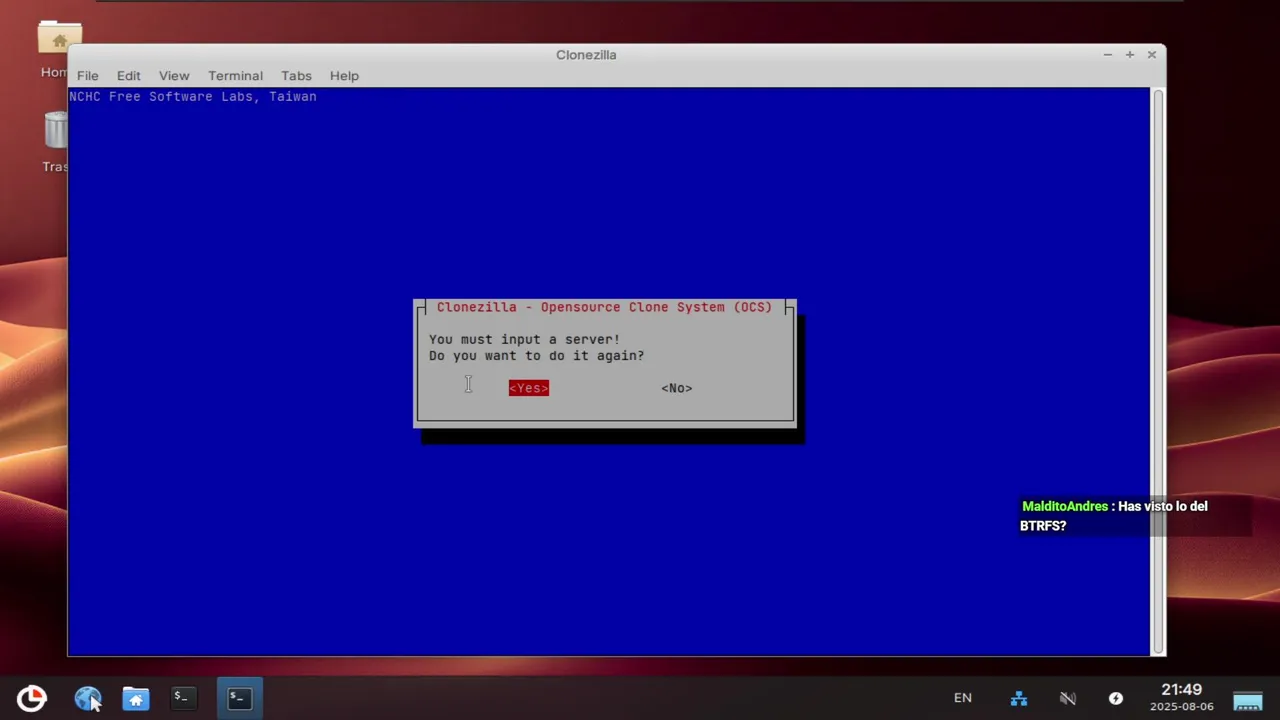Open the Help menu

point(344,76)
